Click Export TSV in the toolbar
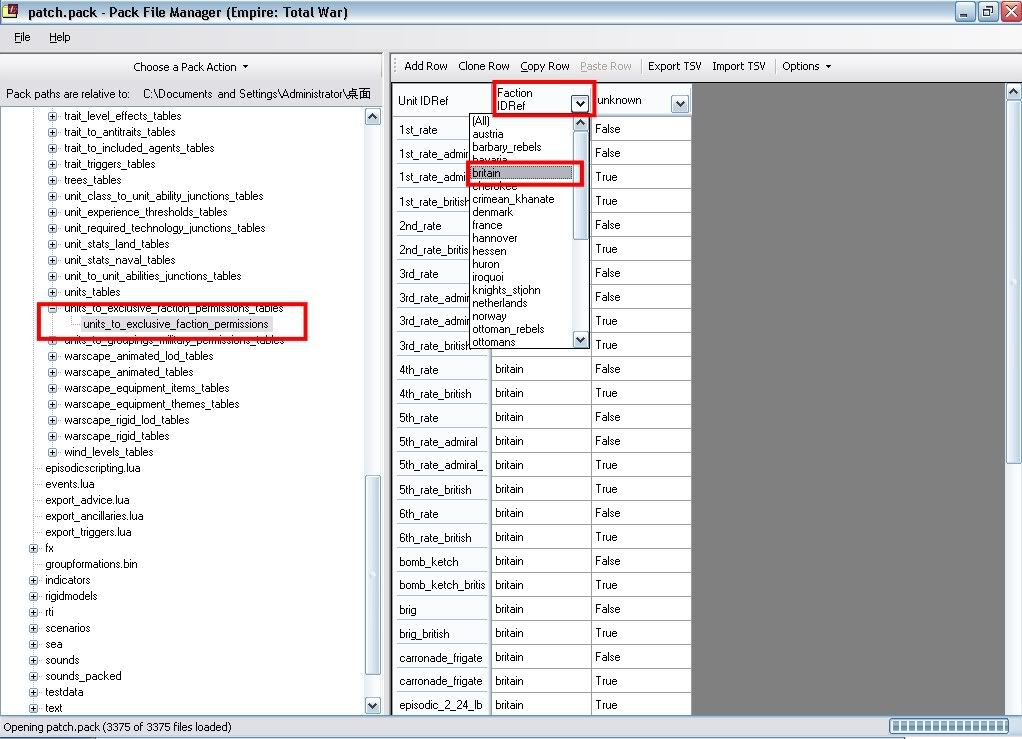This screenshot has width=1022, height=739. (x=674, y=66)
